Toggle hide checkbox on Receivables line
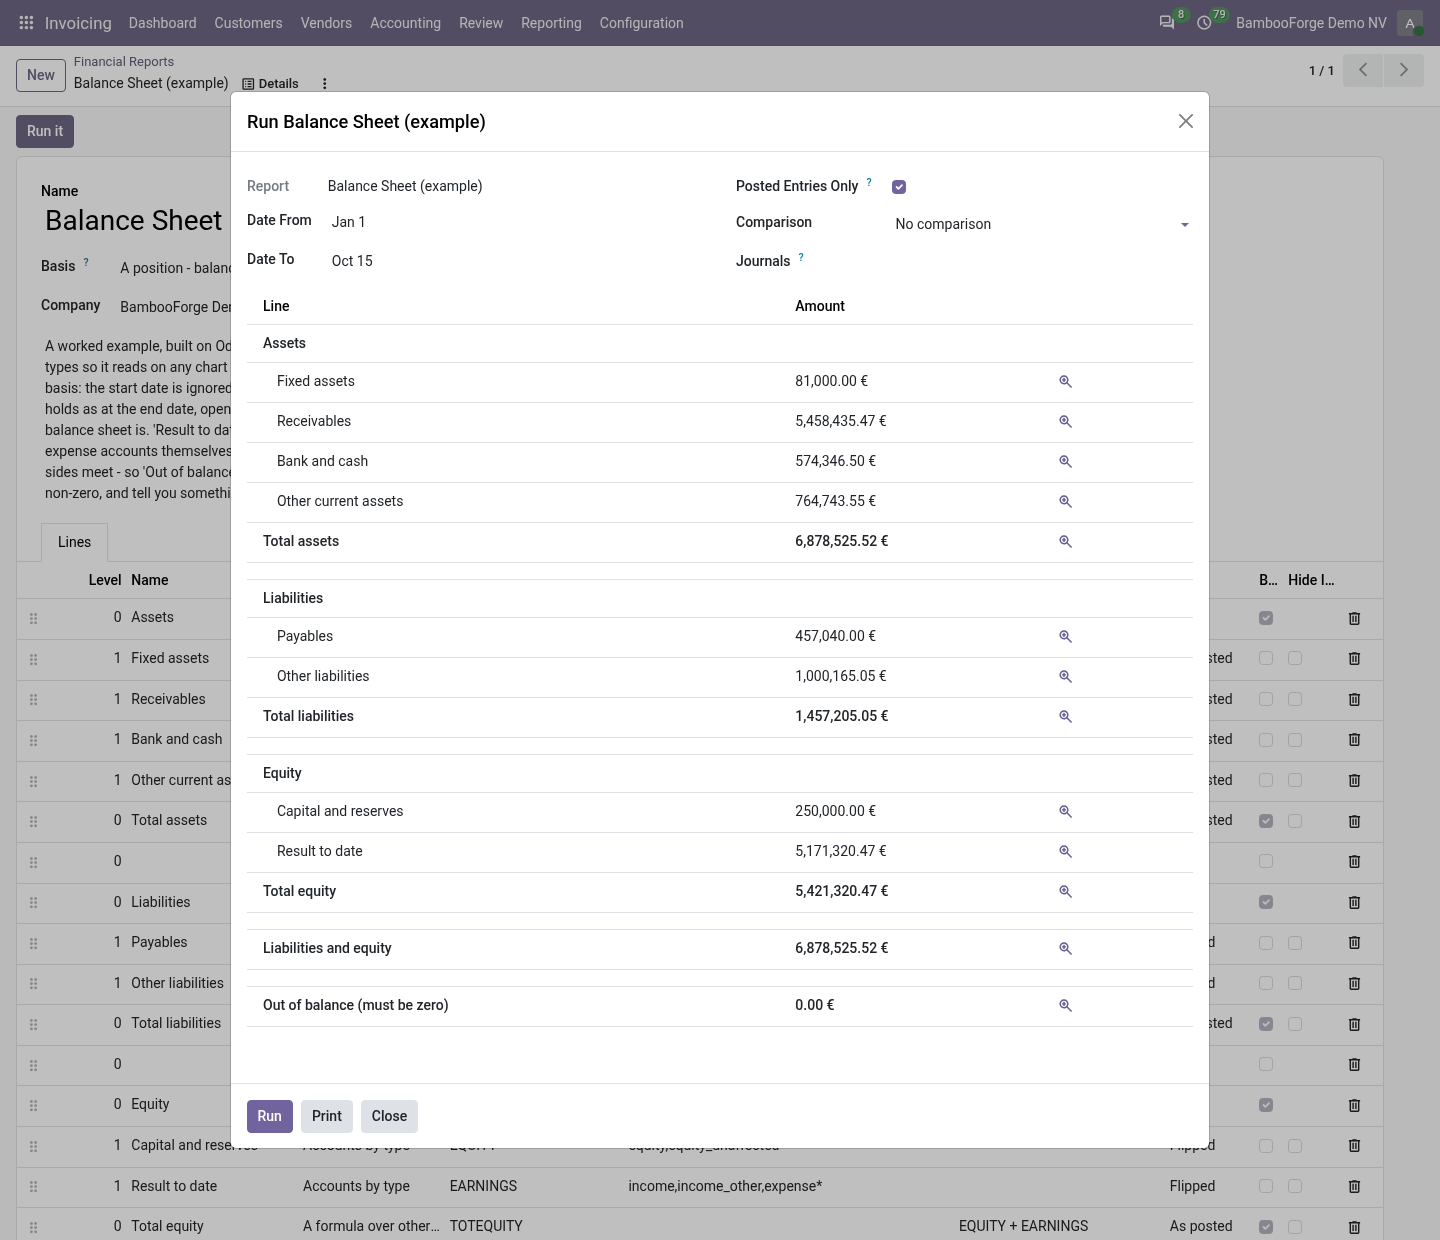The image size is (1440, 1240). tap(1295, 699)
